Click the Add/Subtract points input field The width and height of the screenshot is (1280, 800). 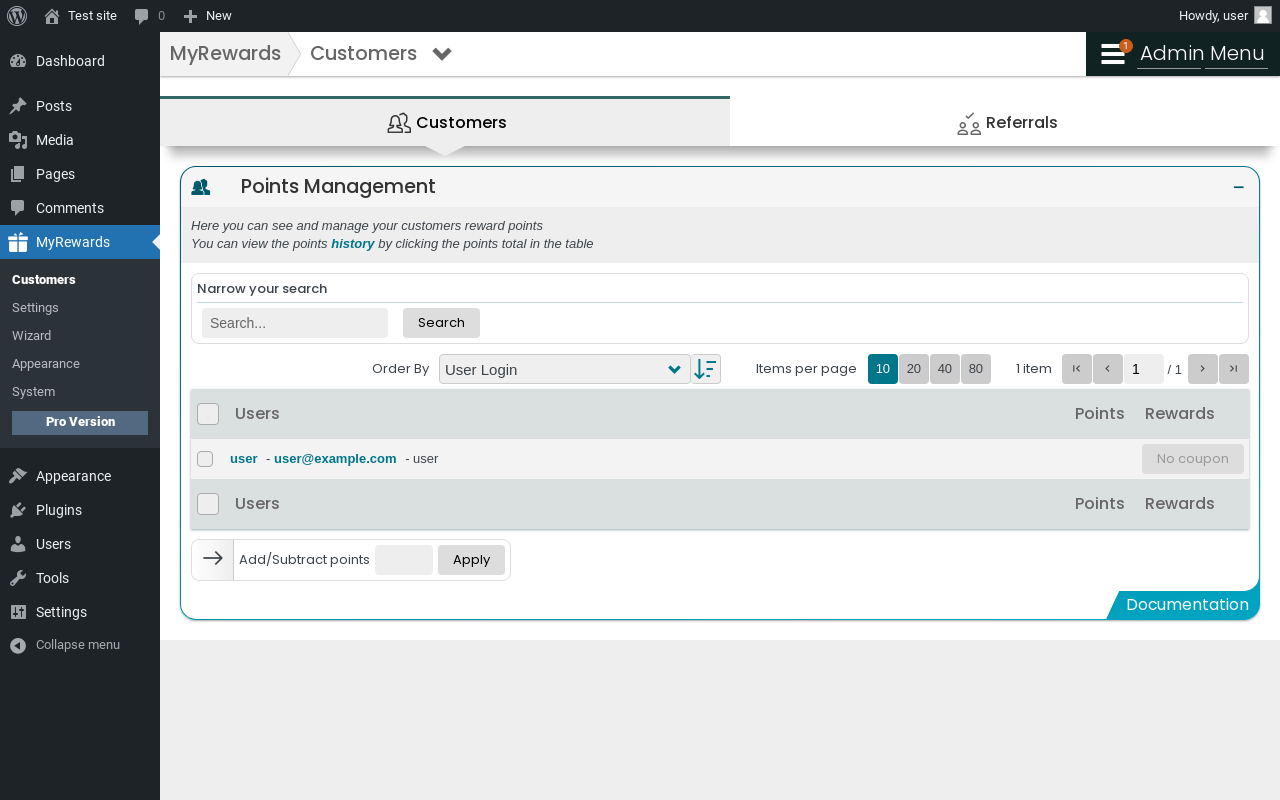point(404,560)
